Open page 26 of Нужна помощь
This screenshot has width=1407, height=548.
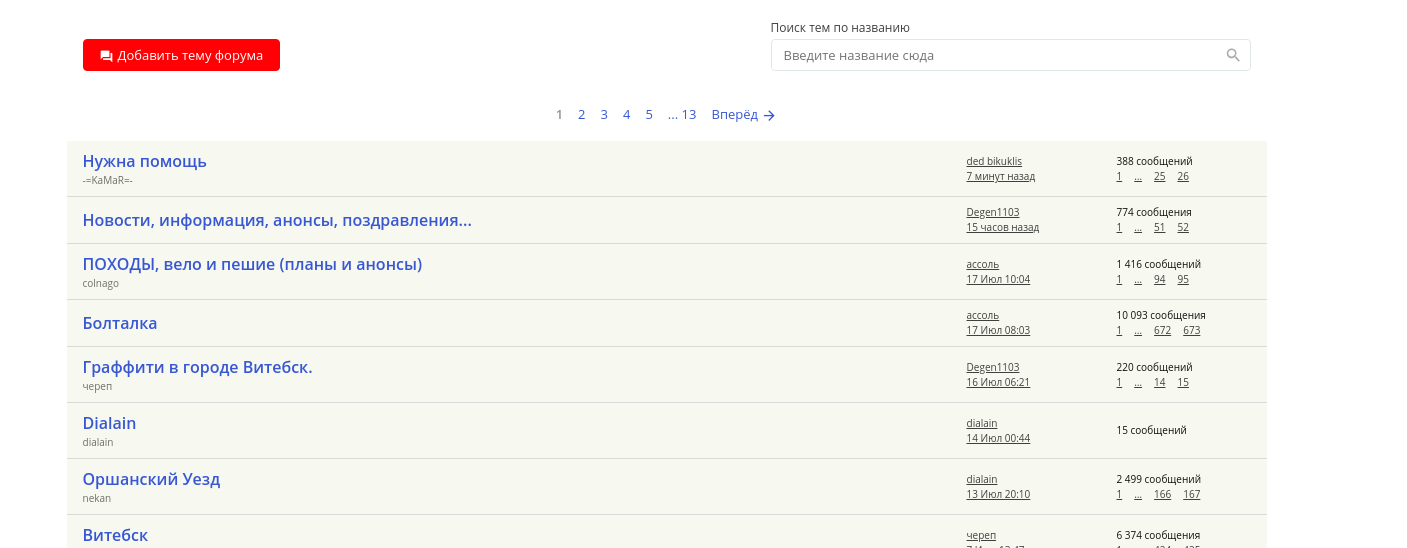[x=1183, y=176]
